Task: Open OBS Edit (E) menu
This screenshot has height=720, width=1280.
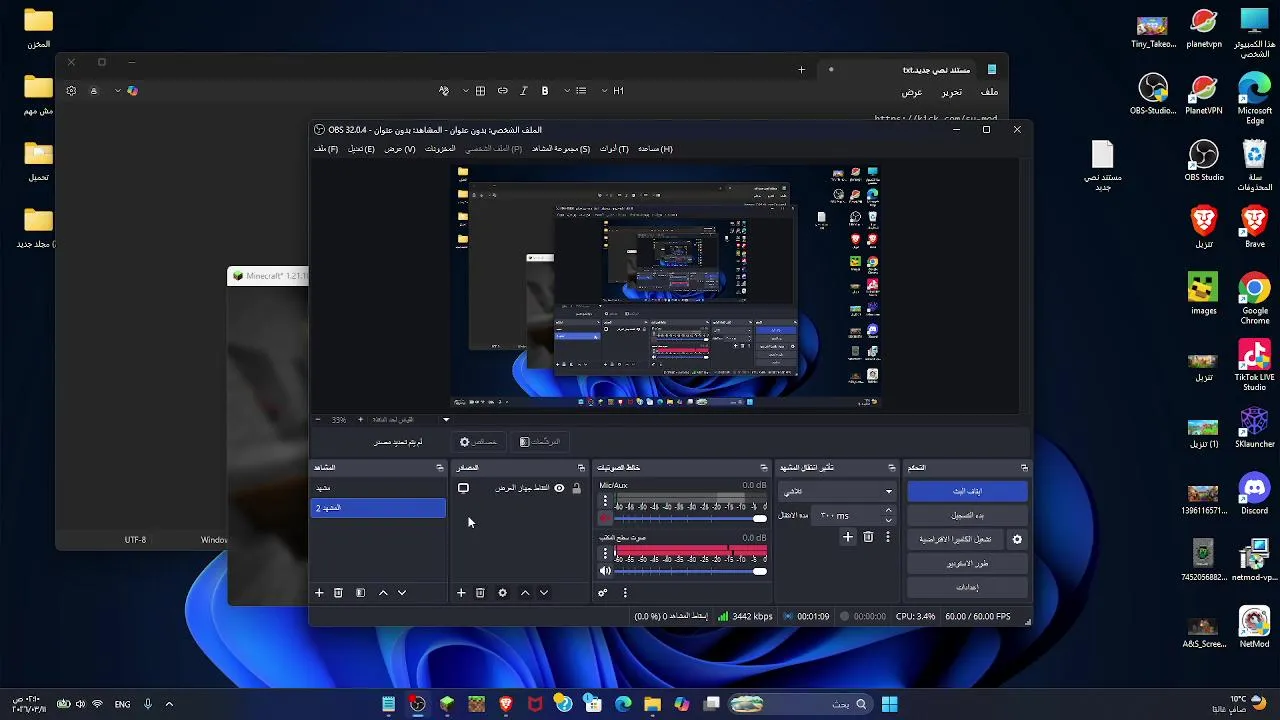Action: [361, 149]
